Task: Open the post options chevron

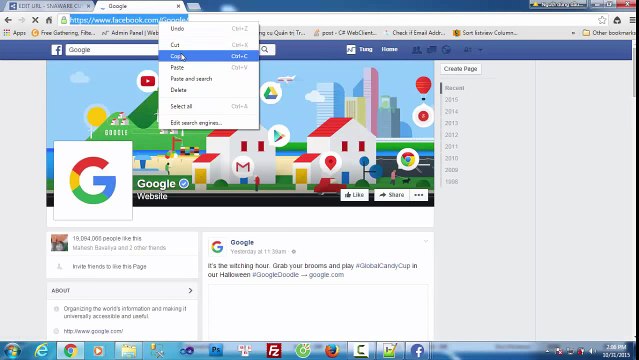Action: click(x=425, y=241)
